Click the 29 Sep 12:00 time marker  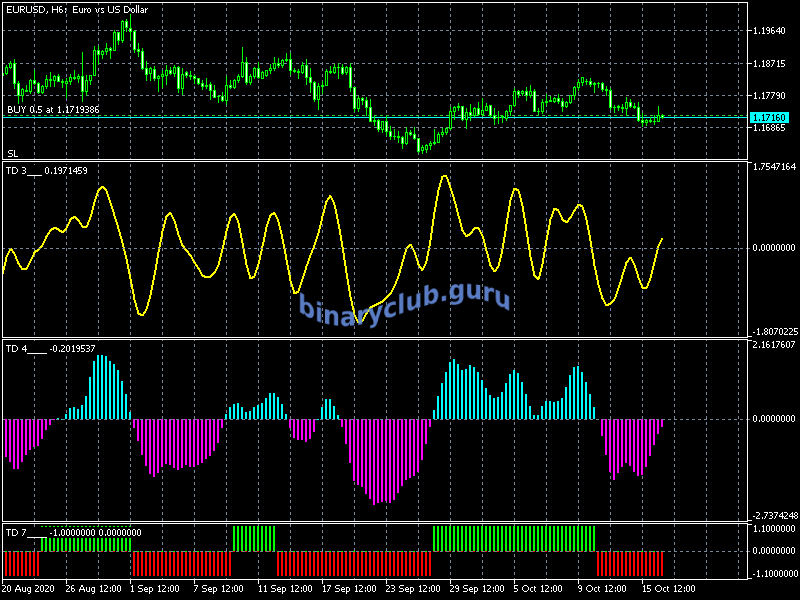click(473, 588)
